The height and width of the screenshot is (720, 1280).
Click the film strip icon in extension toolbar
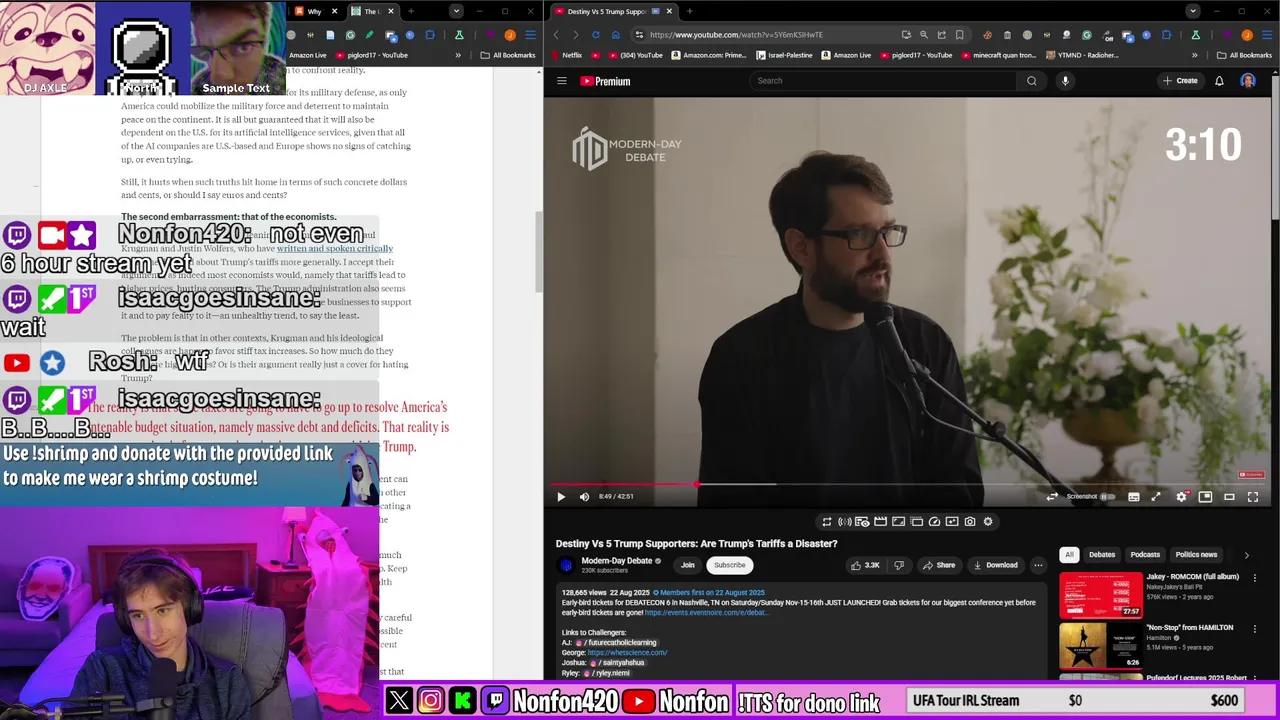880,522
